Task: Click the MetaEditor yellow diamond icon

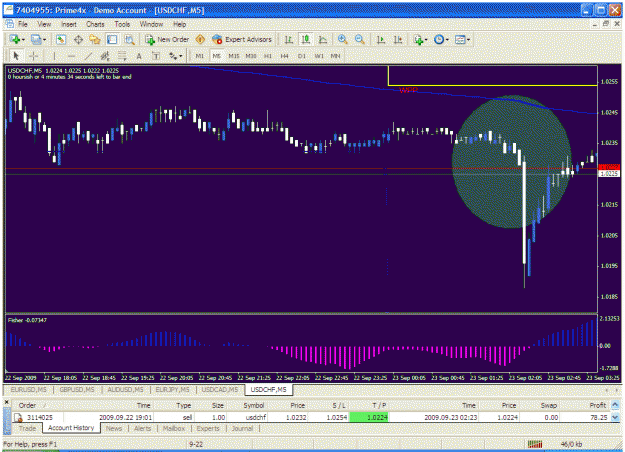Action: [200, 39]
